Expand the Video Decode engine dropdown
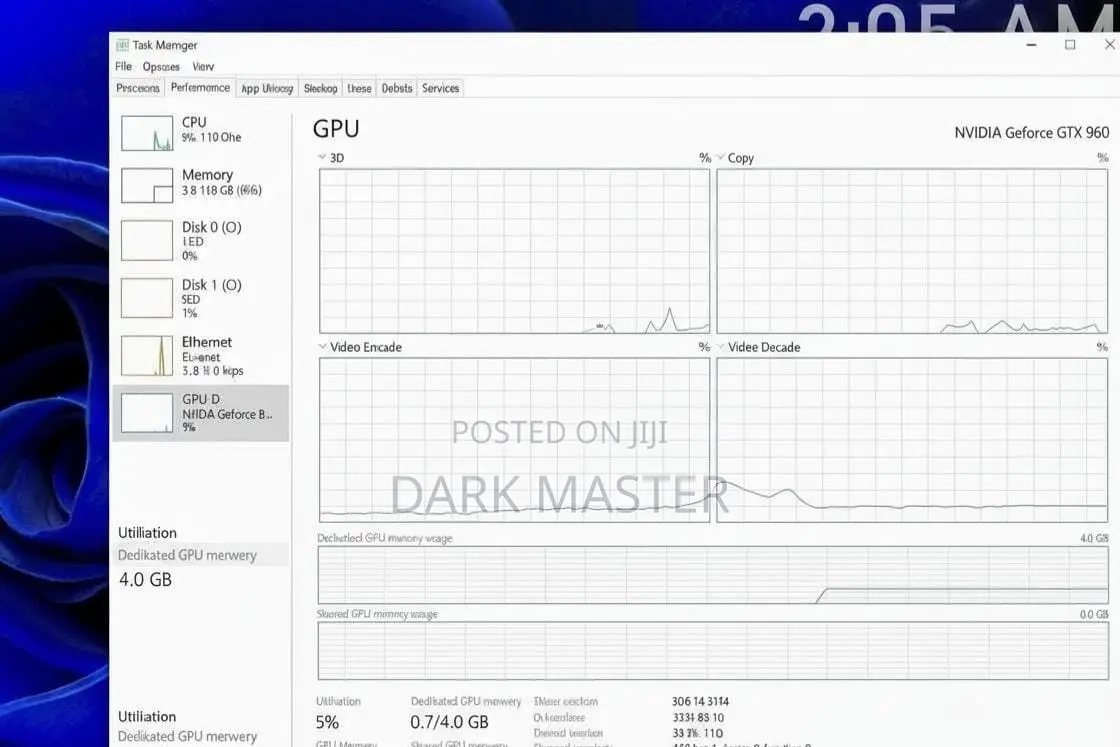 [x=721, y=346]
